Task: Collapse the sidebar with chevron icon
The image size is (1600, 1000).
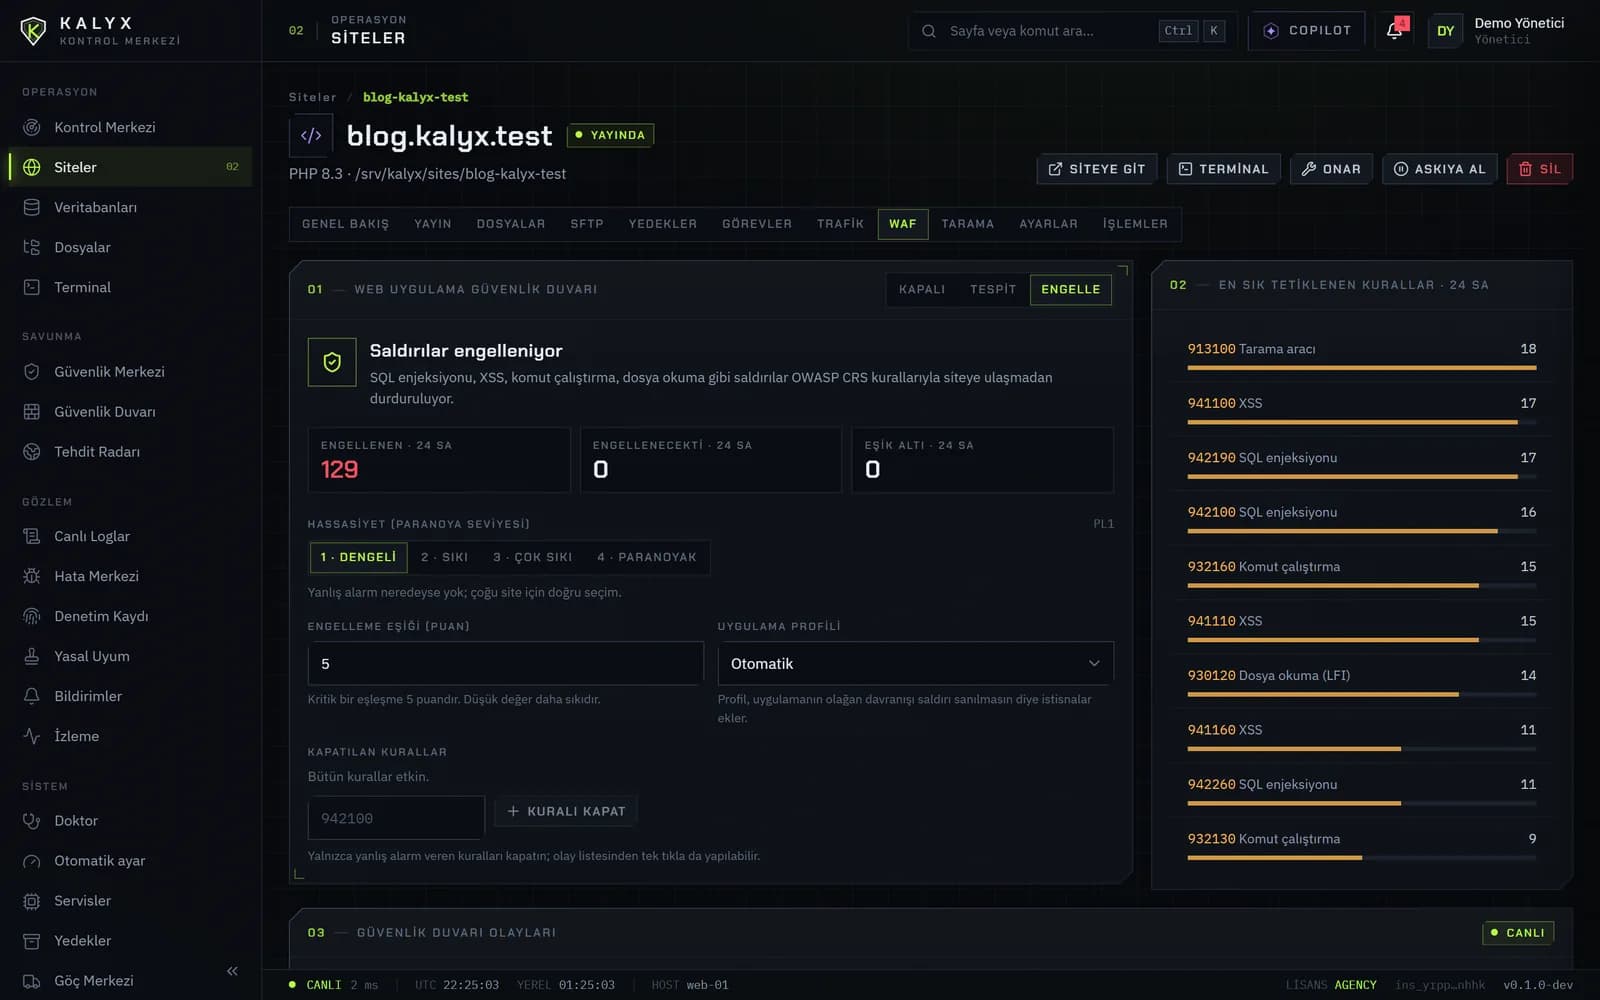Action: coord(232,971)
